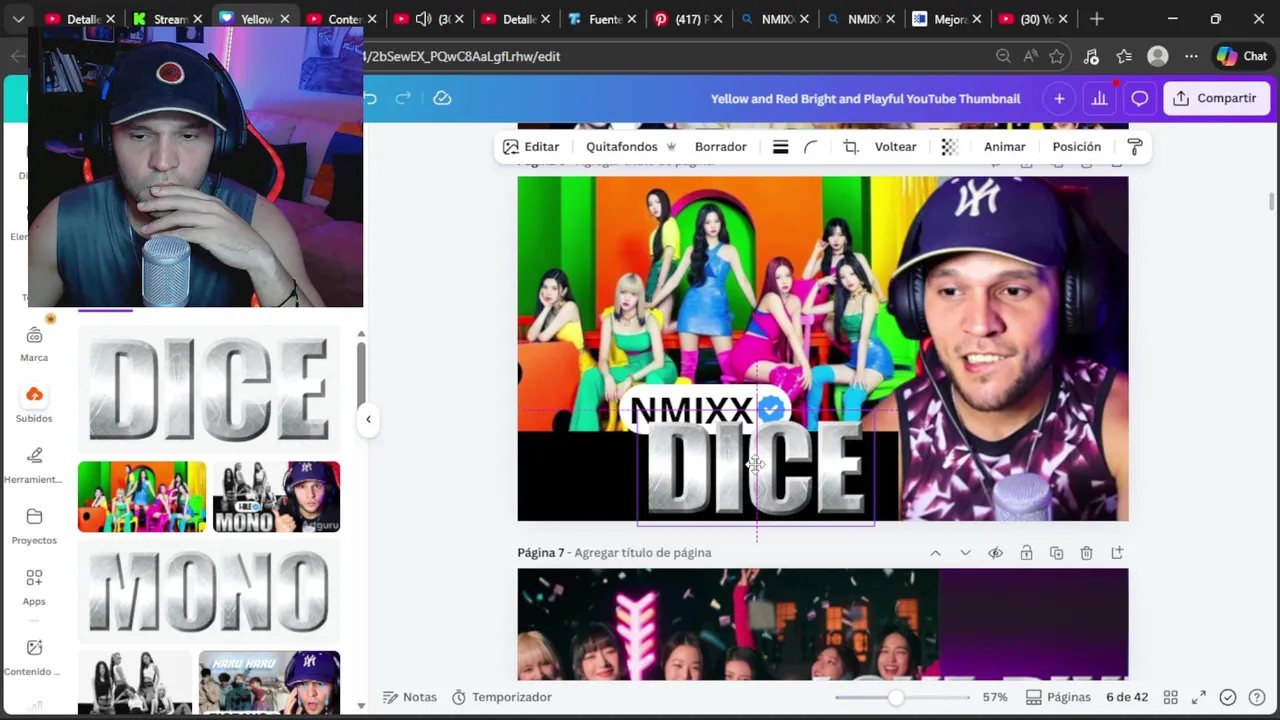Open the browser tab list dropdown arrow

coord(18,19)
